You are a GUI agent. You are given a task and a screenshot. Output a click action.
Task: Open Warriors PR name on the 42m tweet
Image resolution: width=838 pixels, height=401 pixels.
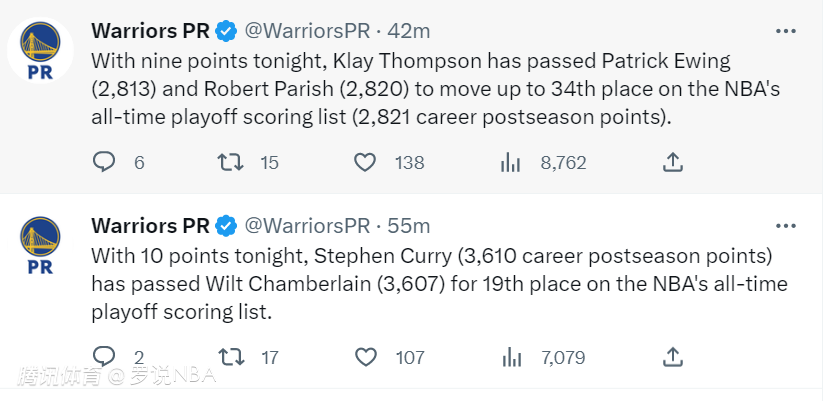150,31
